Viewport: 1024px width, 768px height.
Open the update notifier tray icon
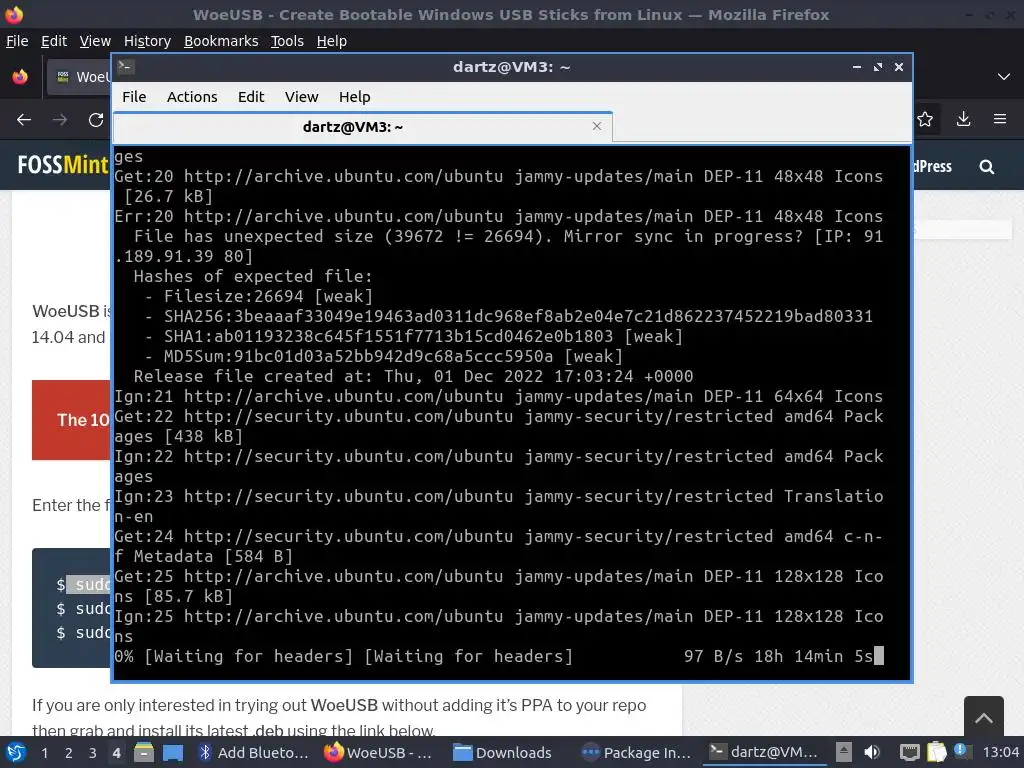960,750
